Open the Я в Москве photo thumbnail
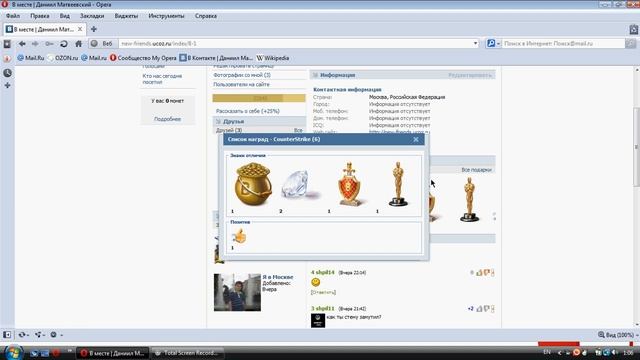The width and height of the screenshot is (640, 360). pos(237,292)
